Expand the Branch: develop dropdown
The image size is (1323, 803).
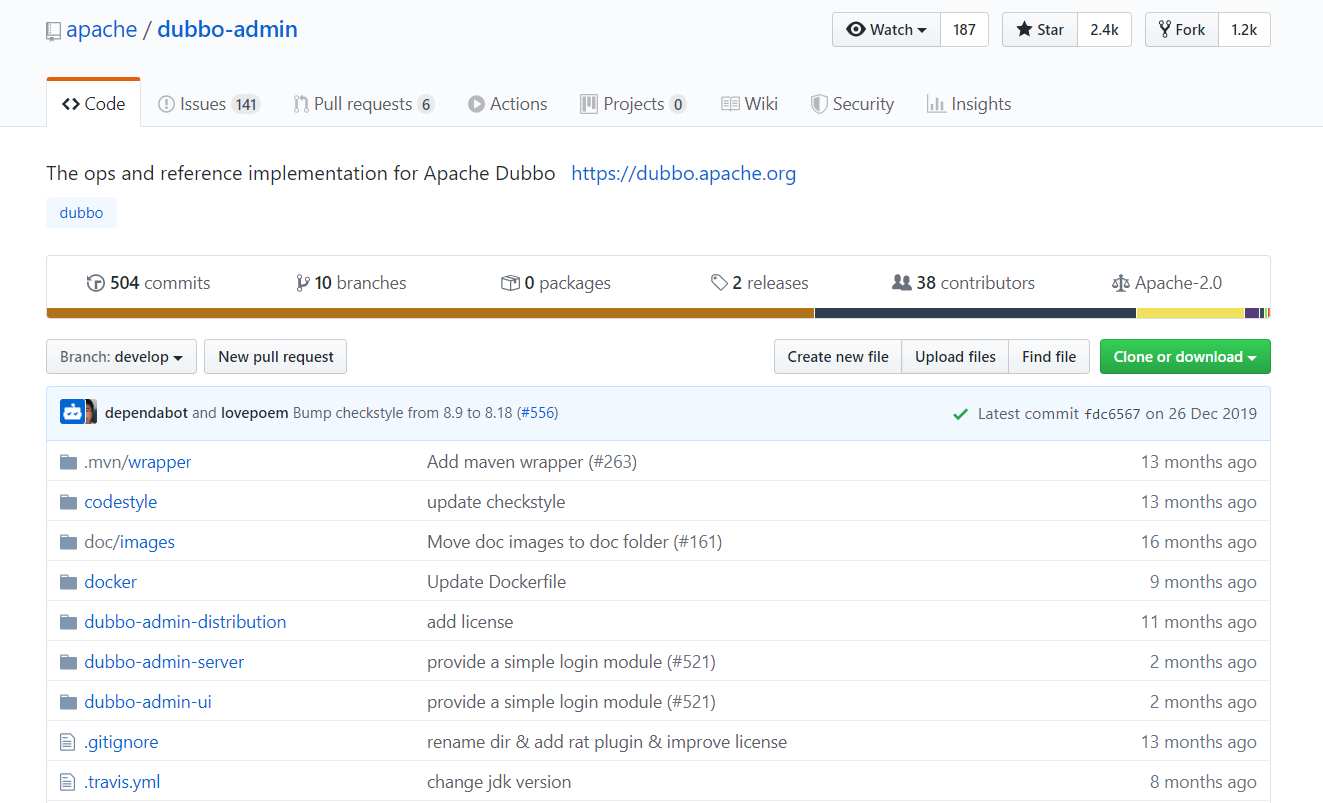pyautogui.click(x=121, y=357)
